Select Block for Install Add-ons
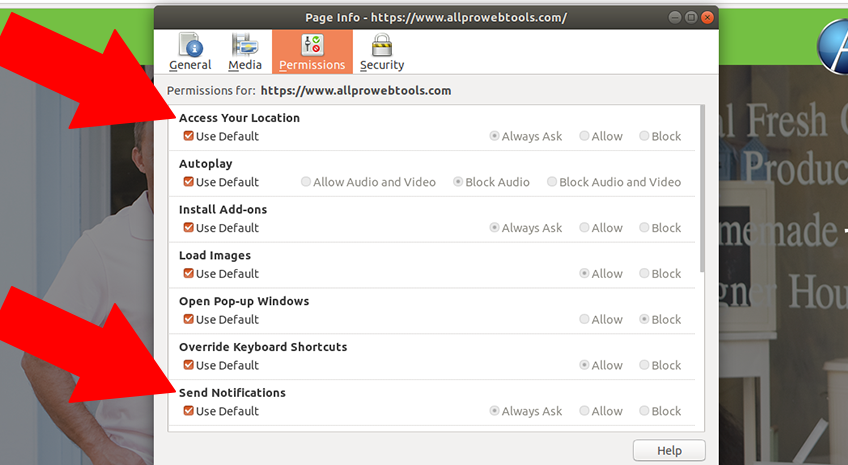This screenshot has width=848, height=465. click(x=644, y=228)
